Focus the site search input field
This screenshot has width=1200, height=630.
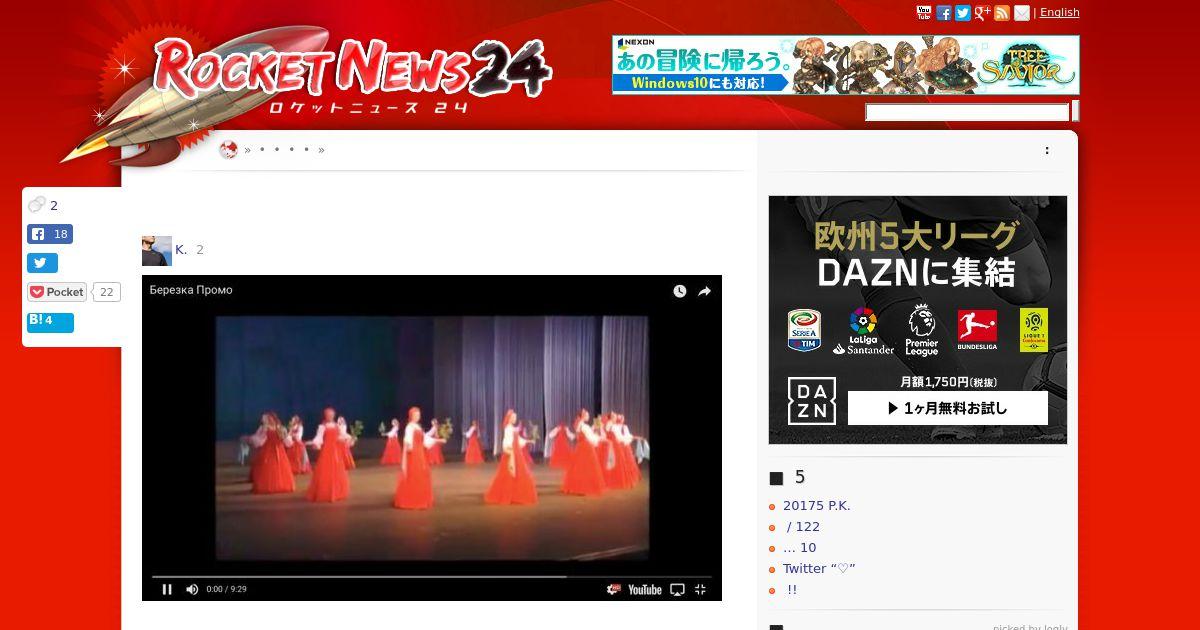click(967, 112)
